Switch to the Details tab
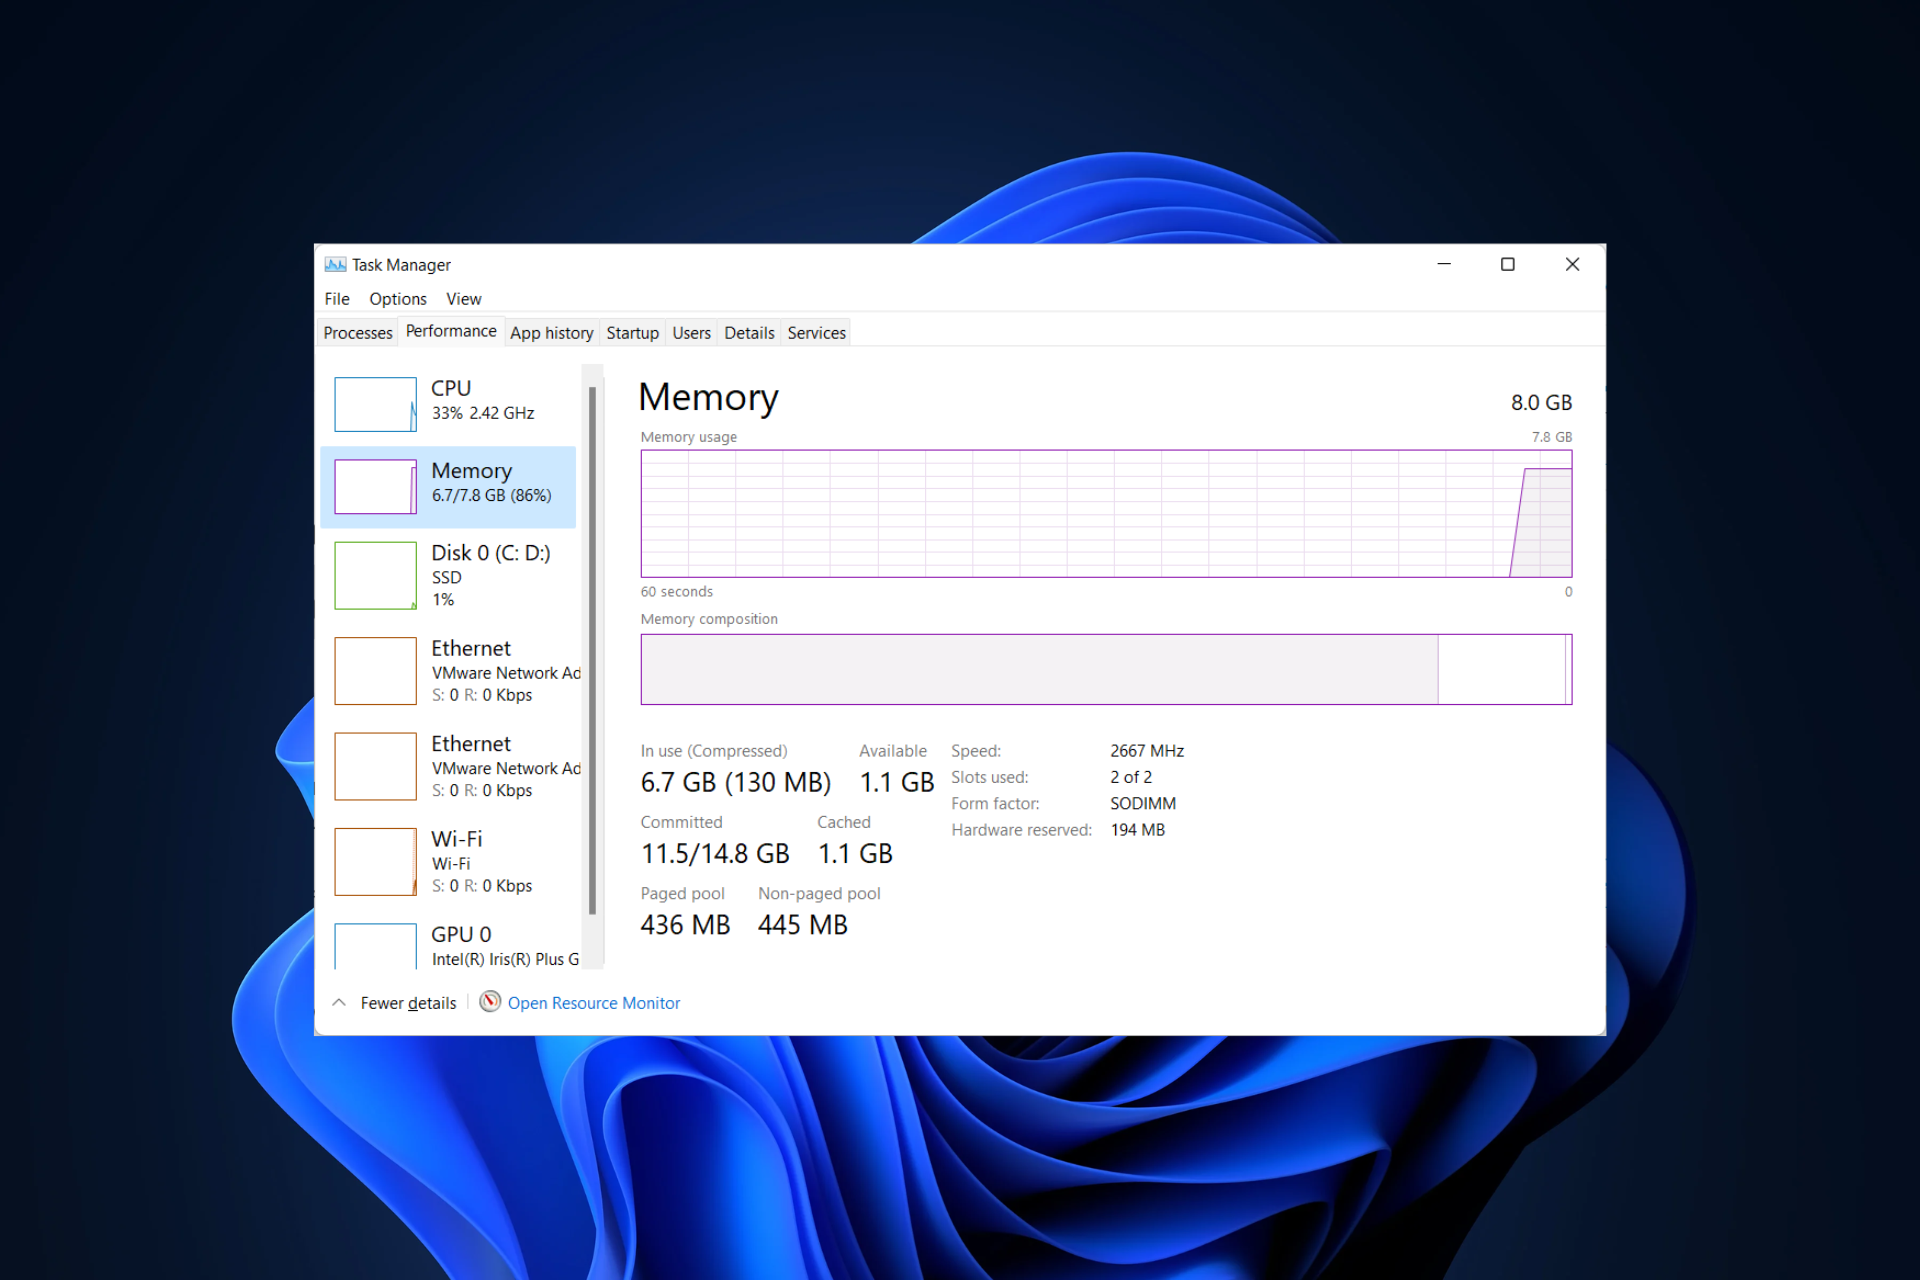The width and height of the screenshot is (1920, 1280). point(750,333)
